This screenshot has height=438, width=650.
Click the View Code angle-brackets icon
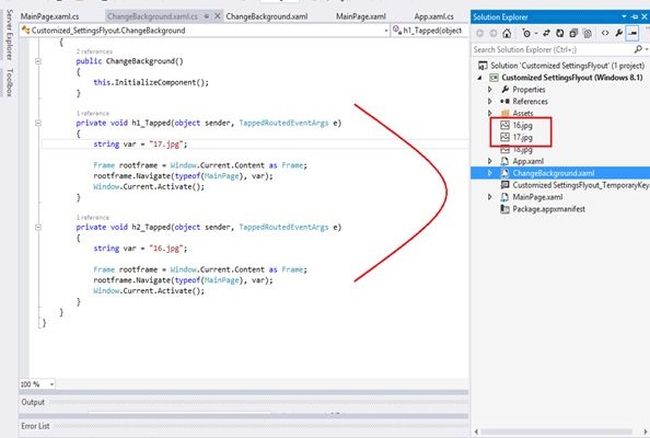(605, 34)
